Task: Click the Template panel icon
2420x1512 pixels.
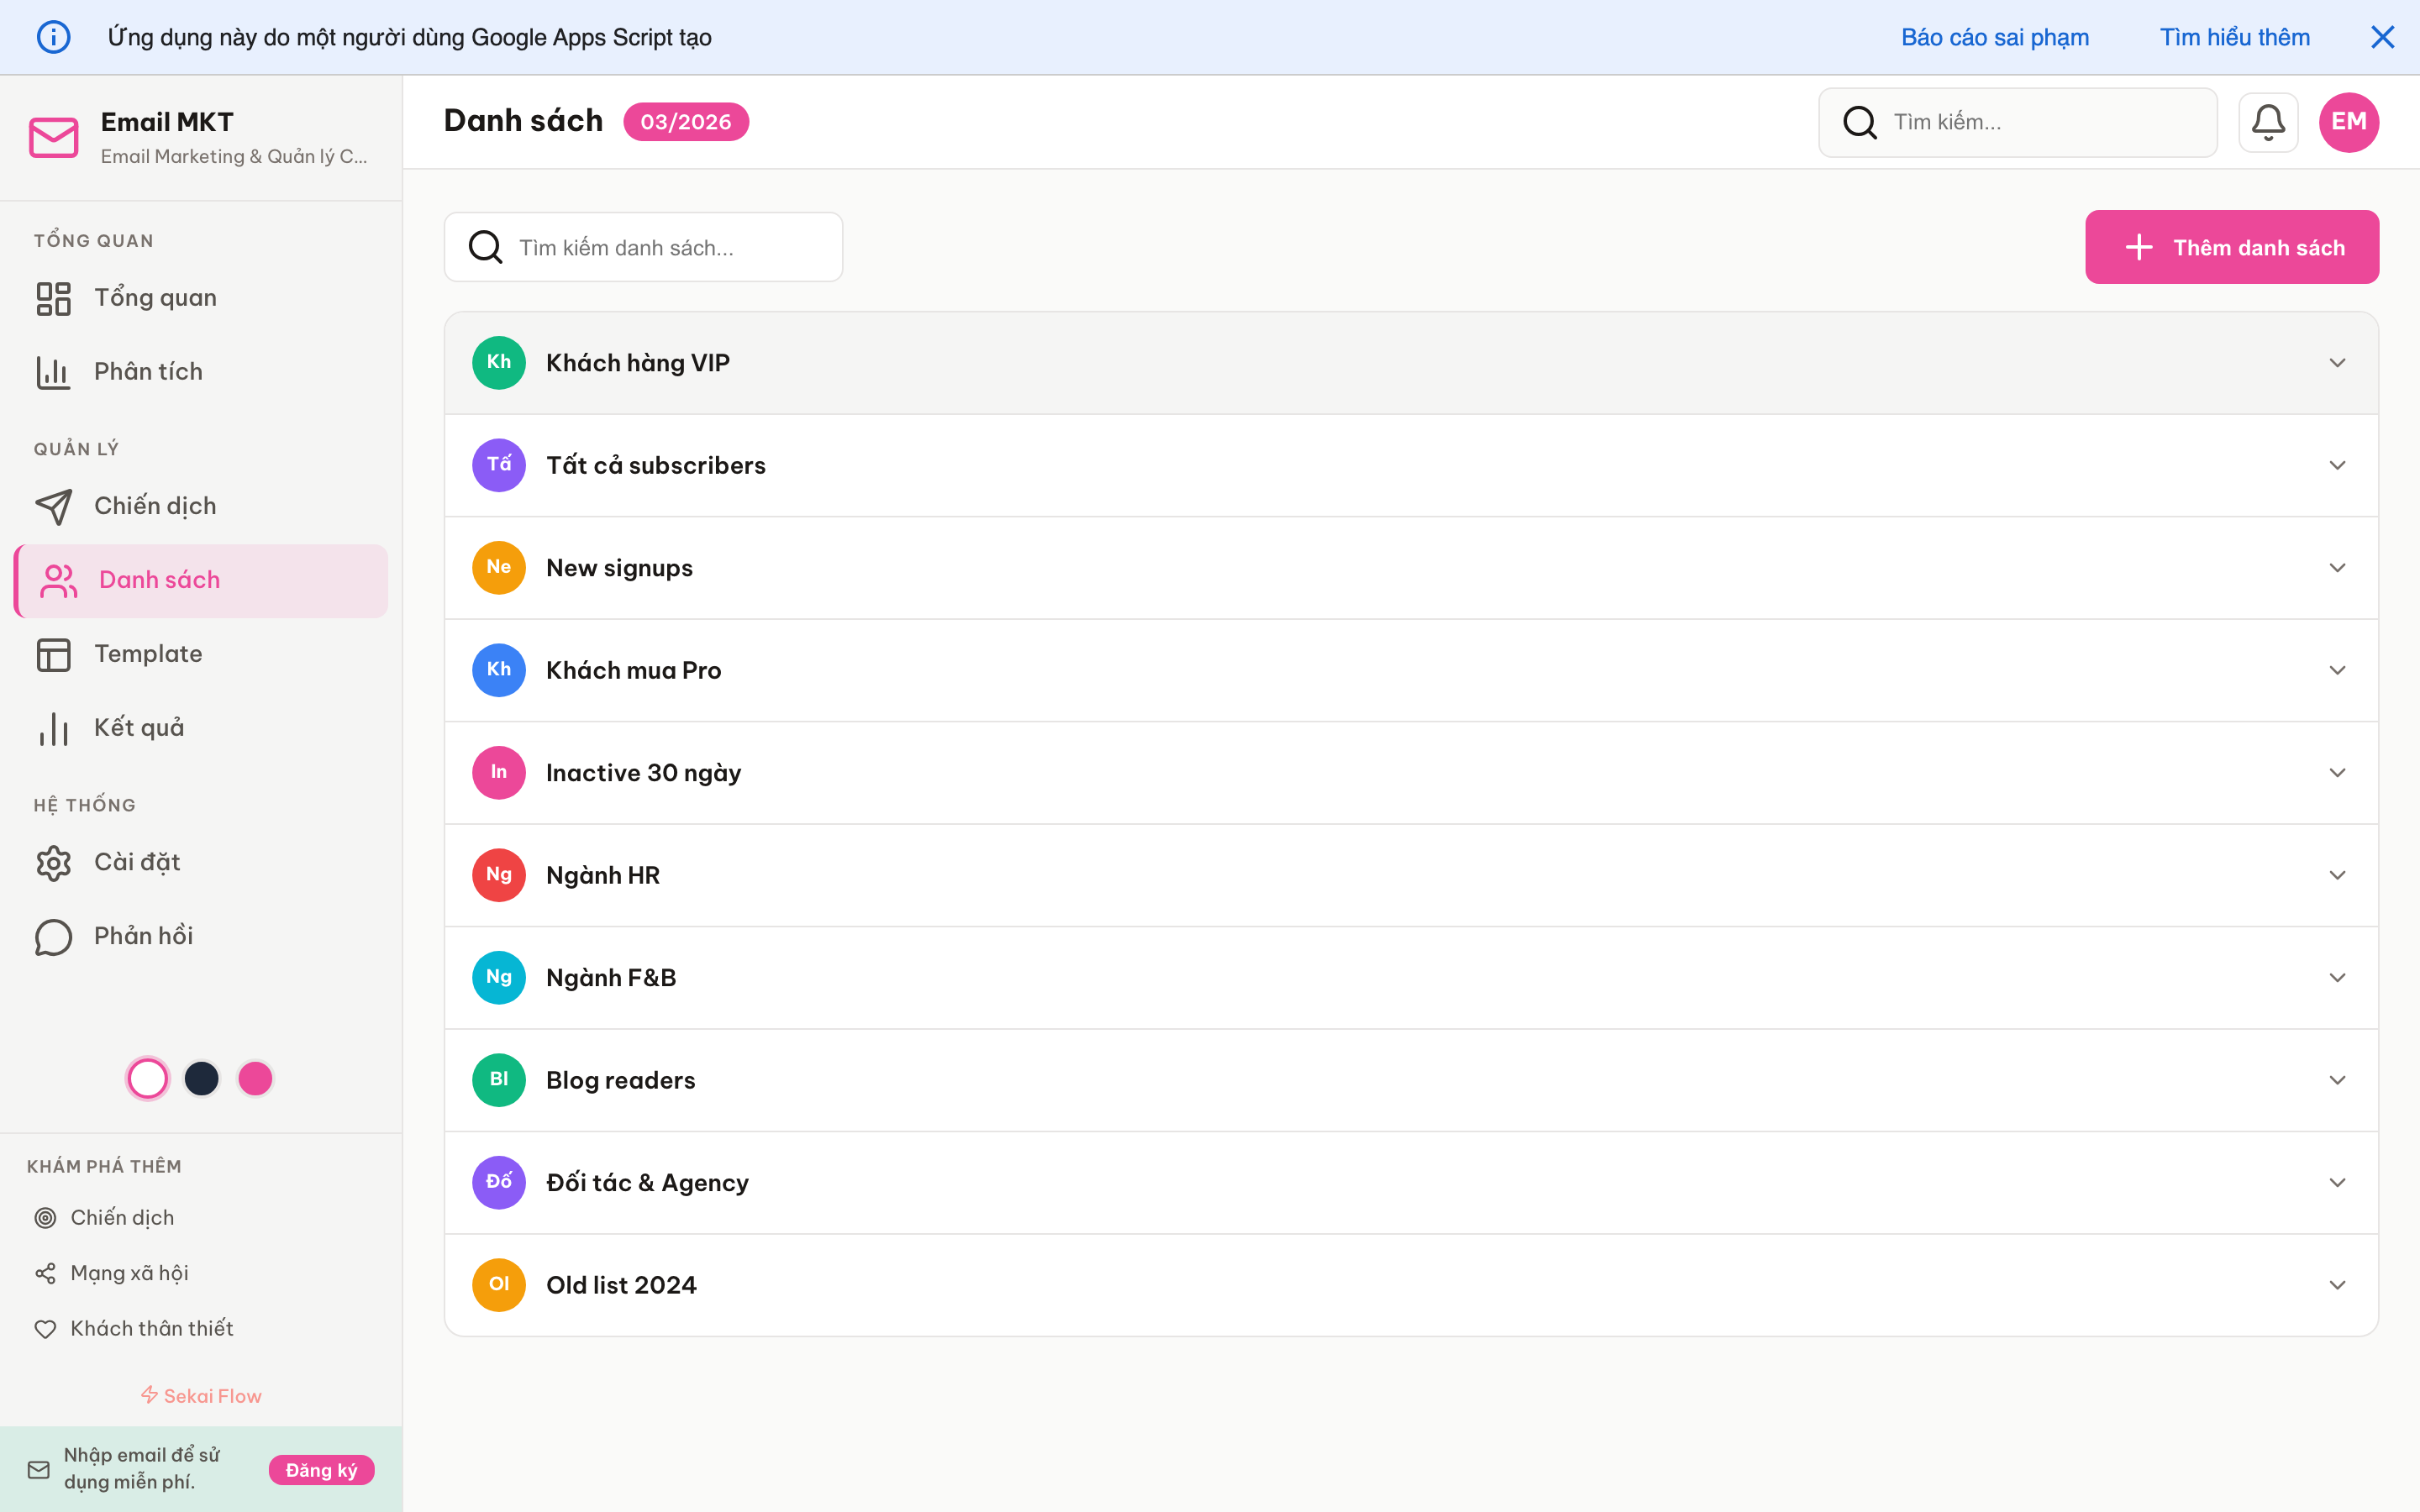Action: click(x=53, y=654)
